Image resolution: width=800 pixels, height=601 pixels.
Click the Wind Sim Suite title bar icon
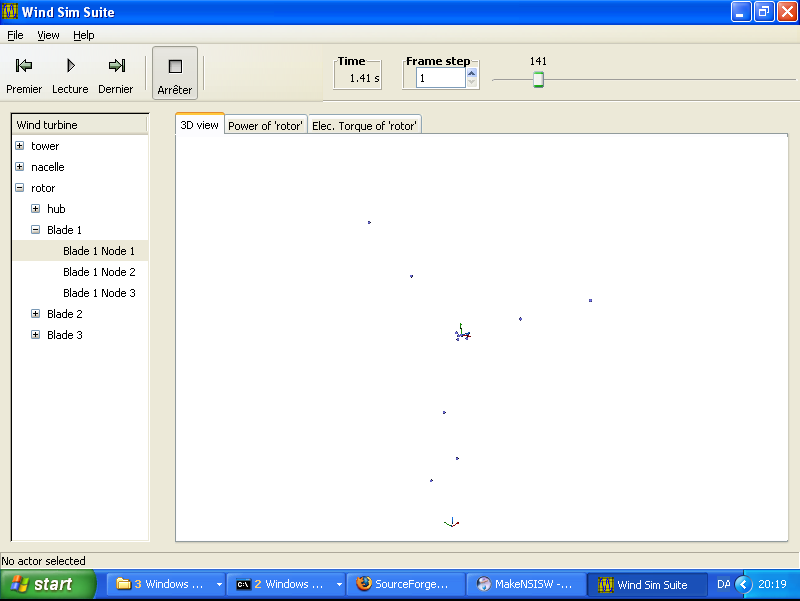click(11, 12)
